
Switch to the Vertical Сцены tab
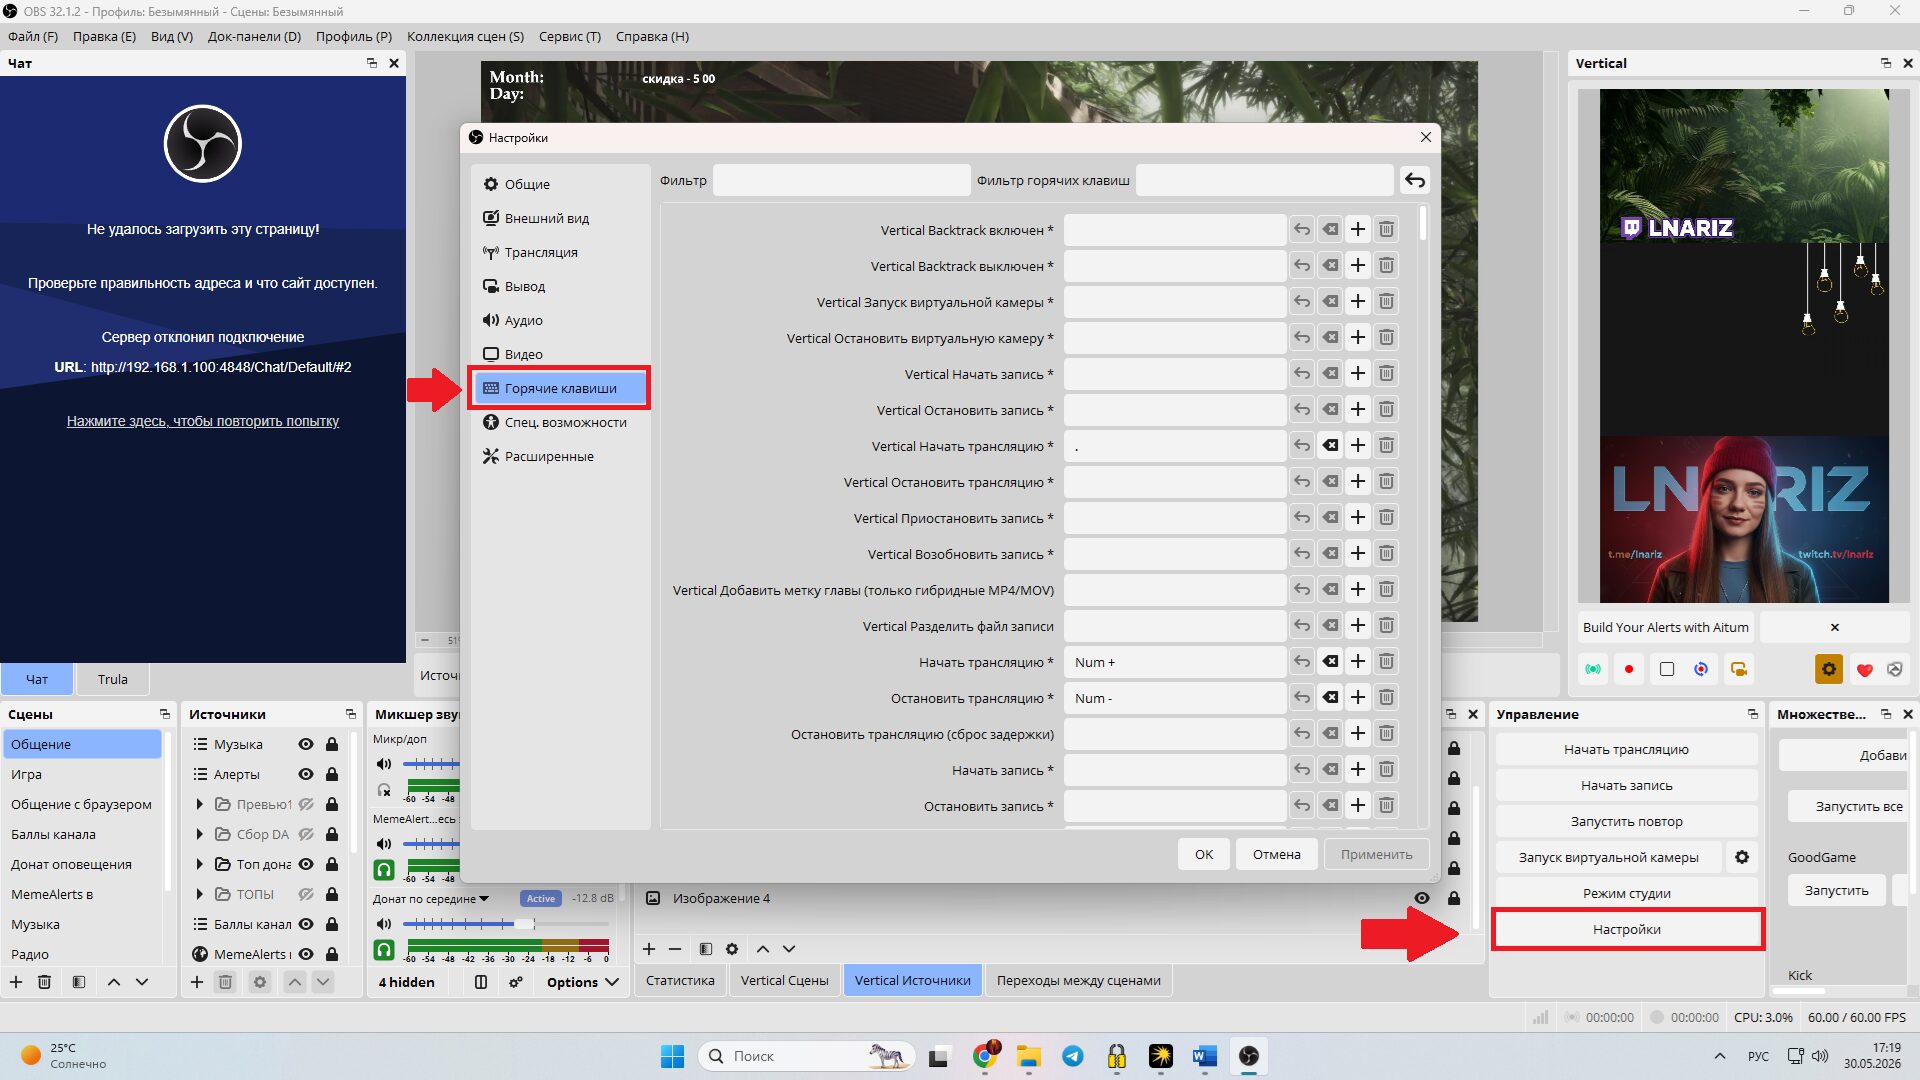(784, 980)
